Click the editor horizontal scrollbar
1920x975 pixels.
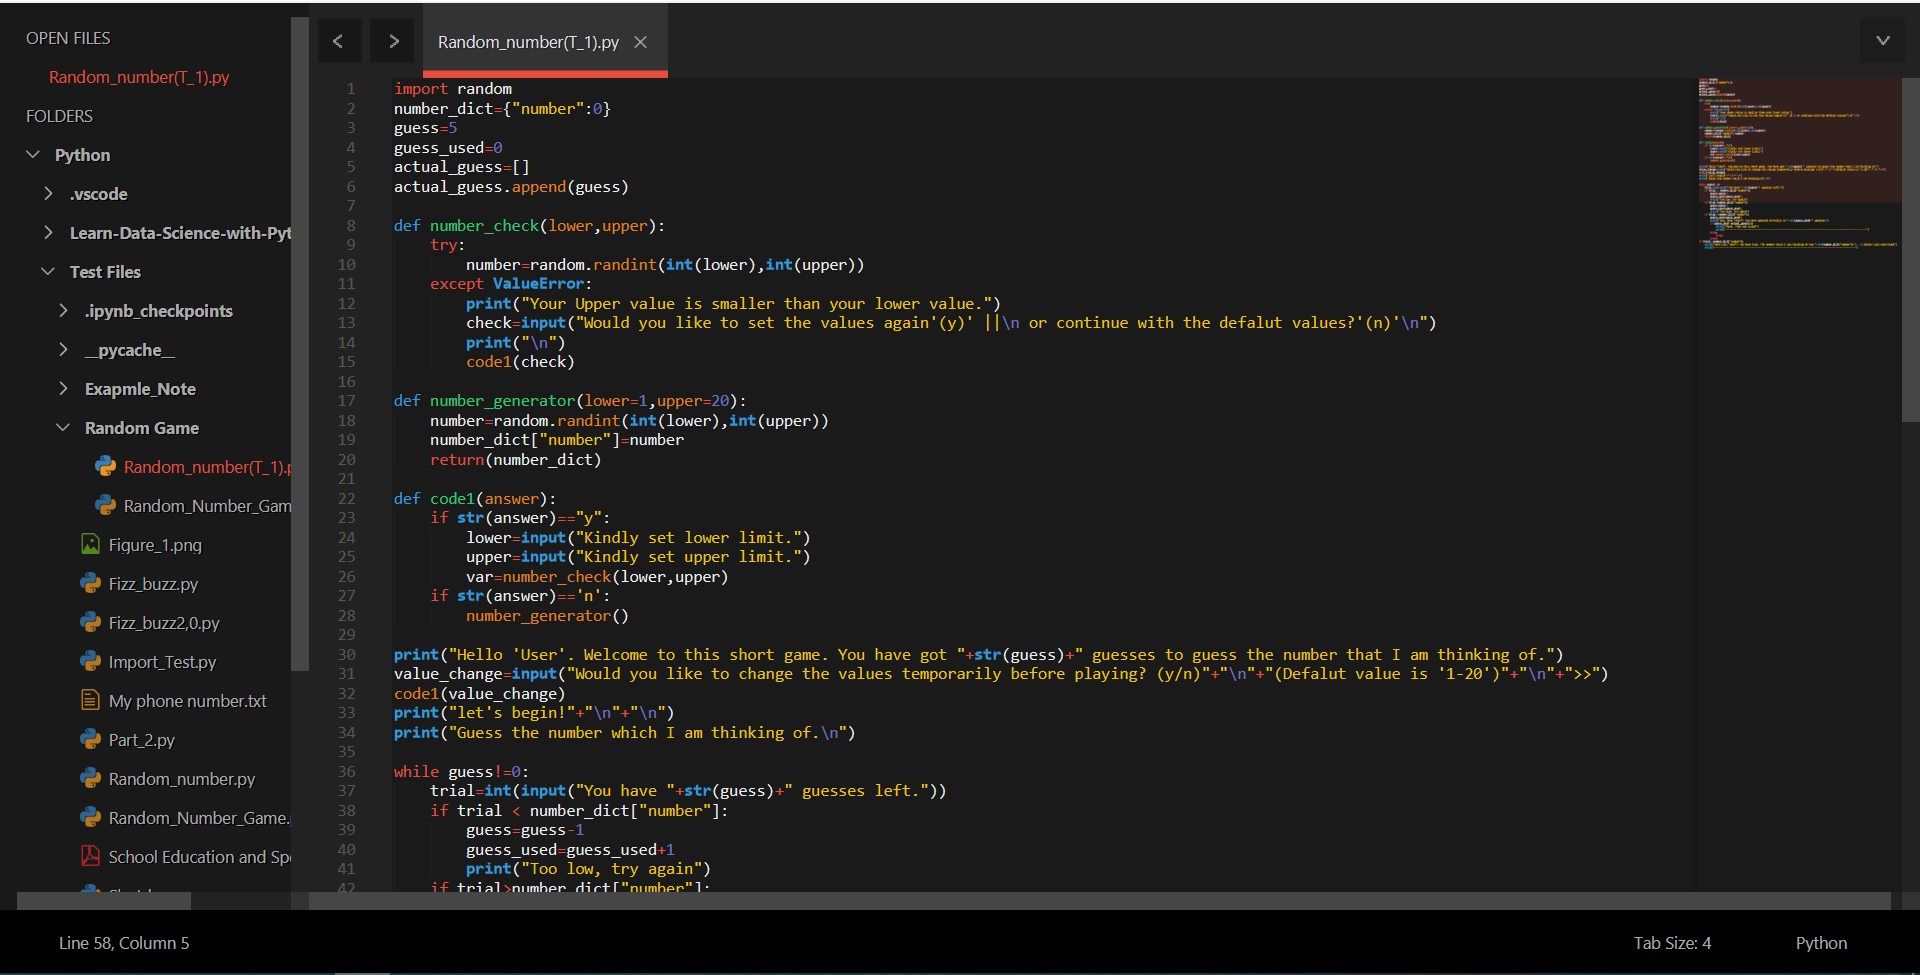(1100, 901)
